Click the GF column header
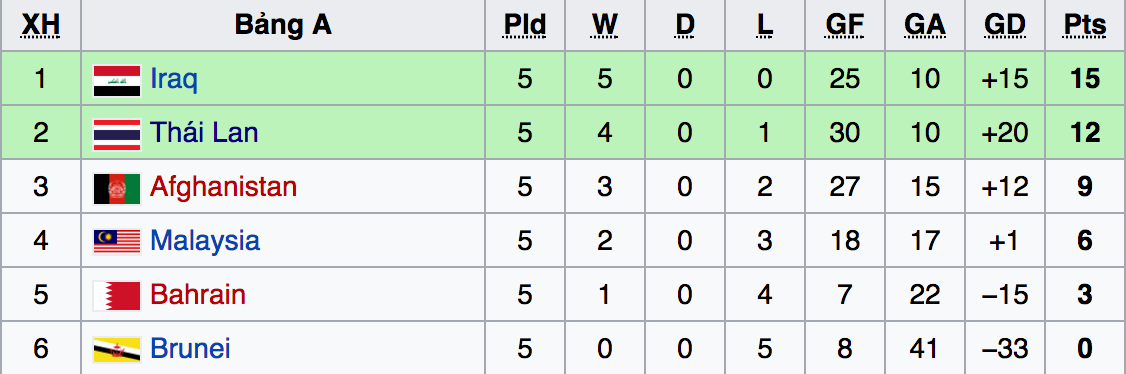The height and width of the screenshot is (374, 1126). 844,26
